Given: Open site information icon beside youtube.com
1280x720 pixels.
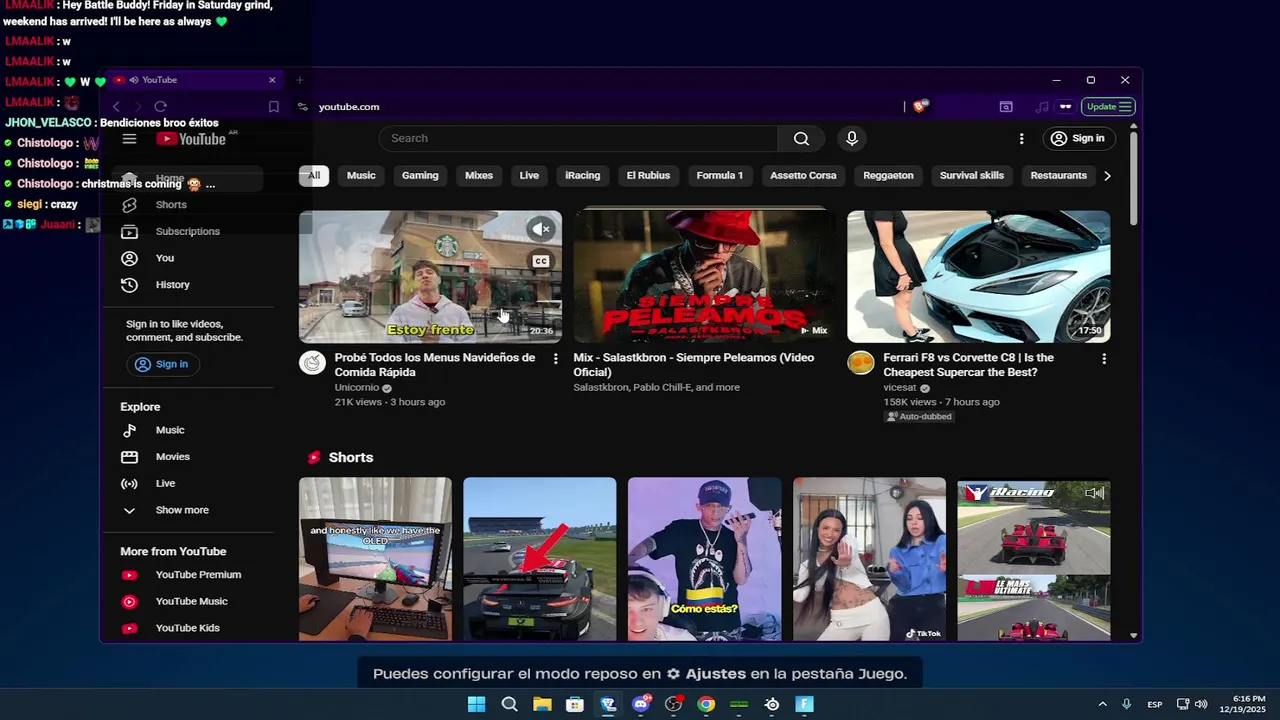Looking at the screenshot, I should [302, 107].
